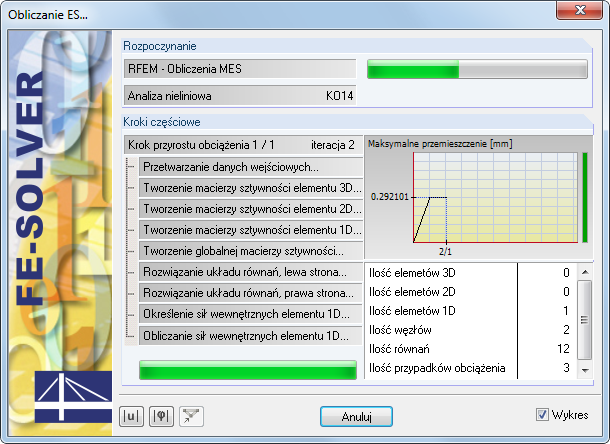Click the vertical green bar beside the graph
The image size is (610, 444).
coord(585,197)
